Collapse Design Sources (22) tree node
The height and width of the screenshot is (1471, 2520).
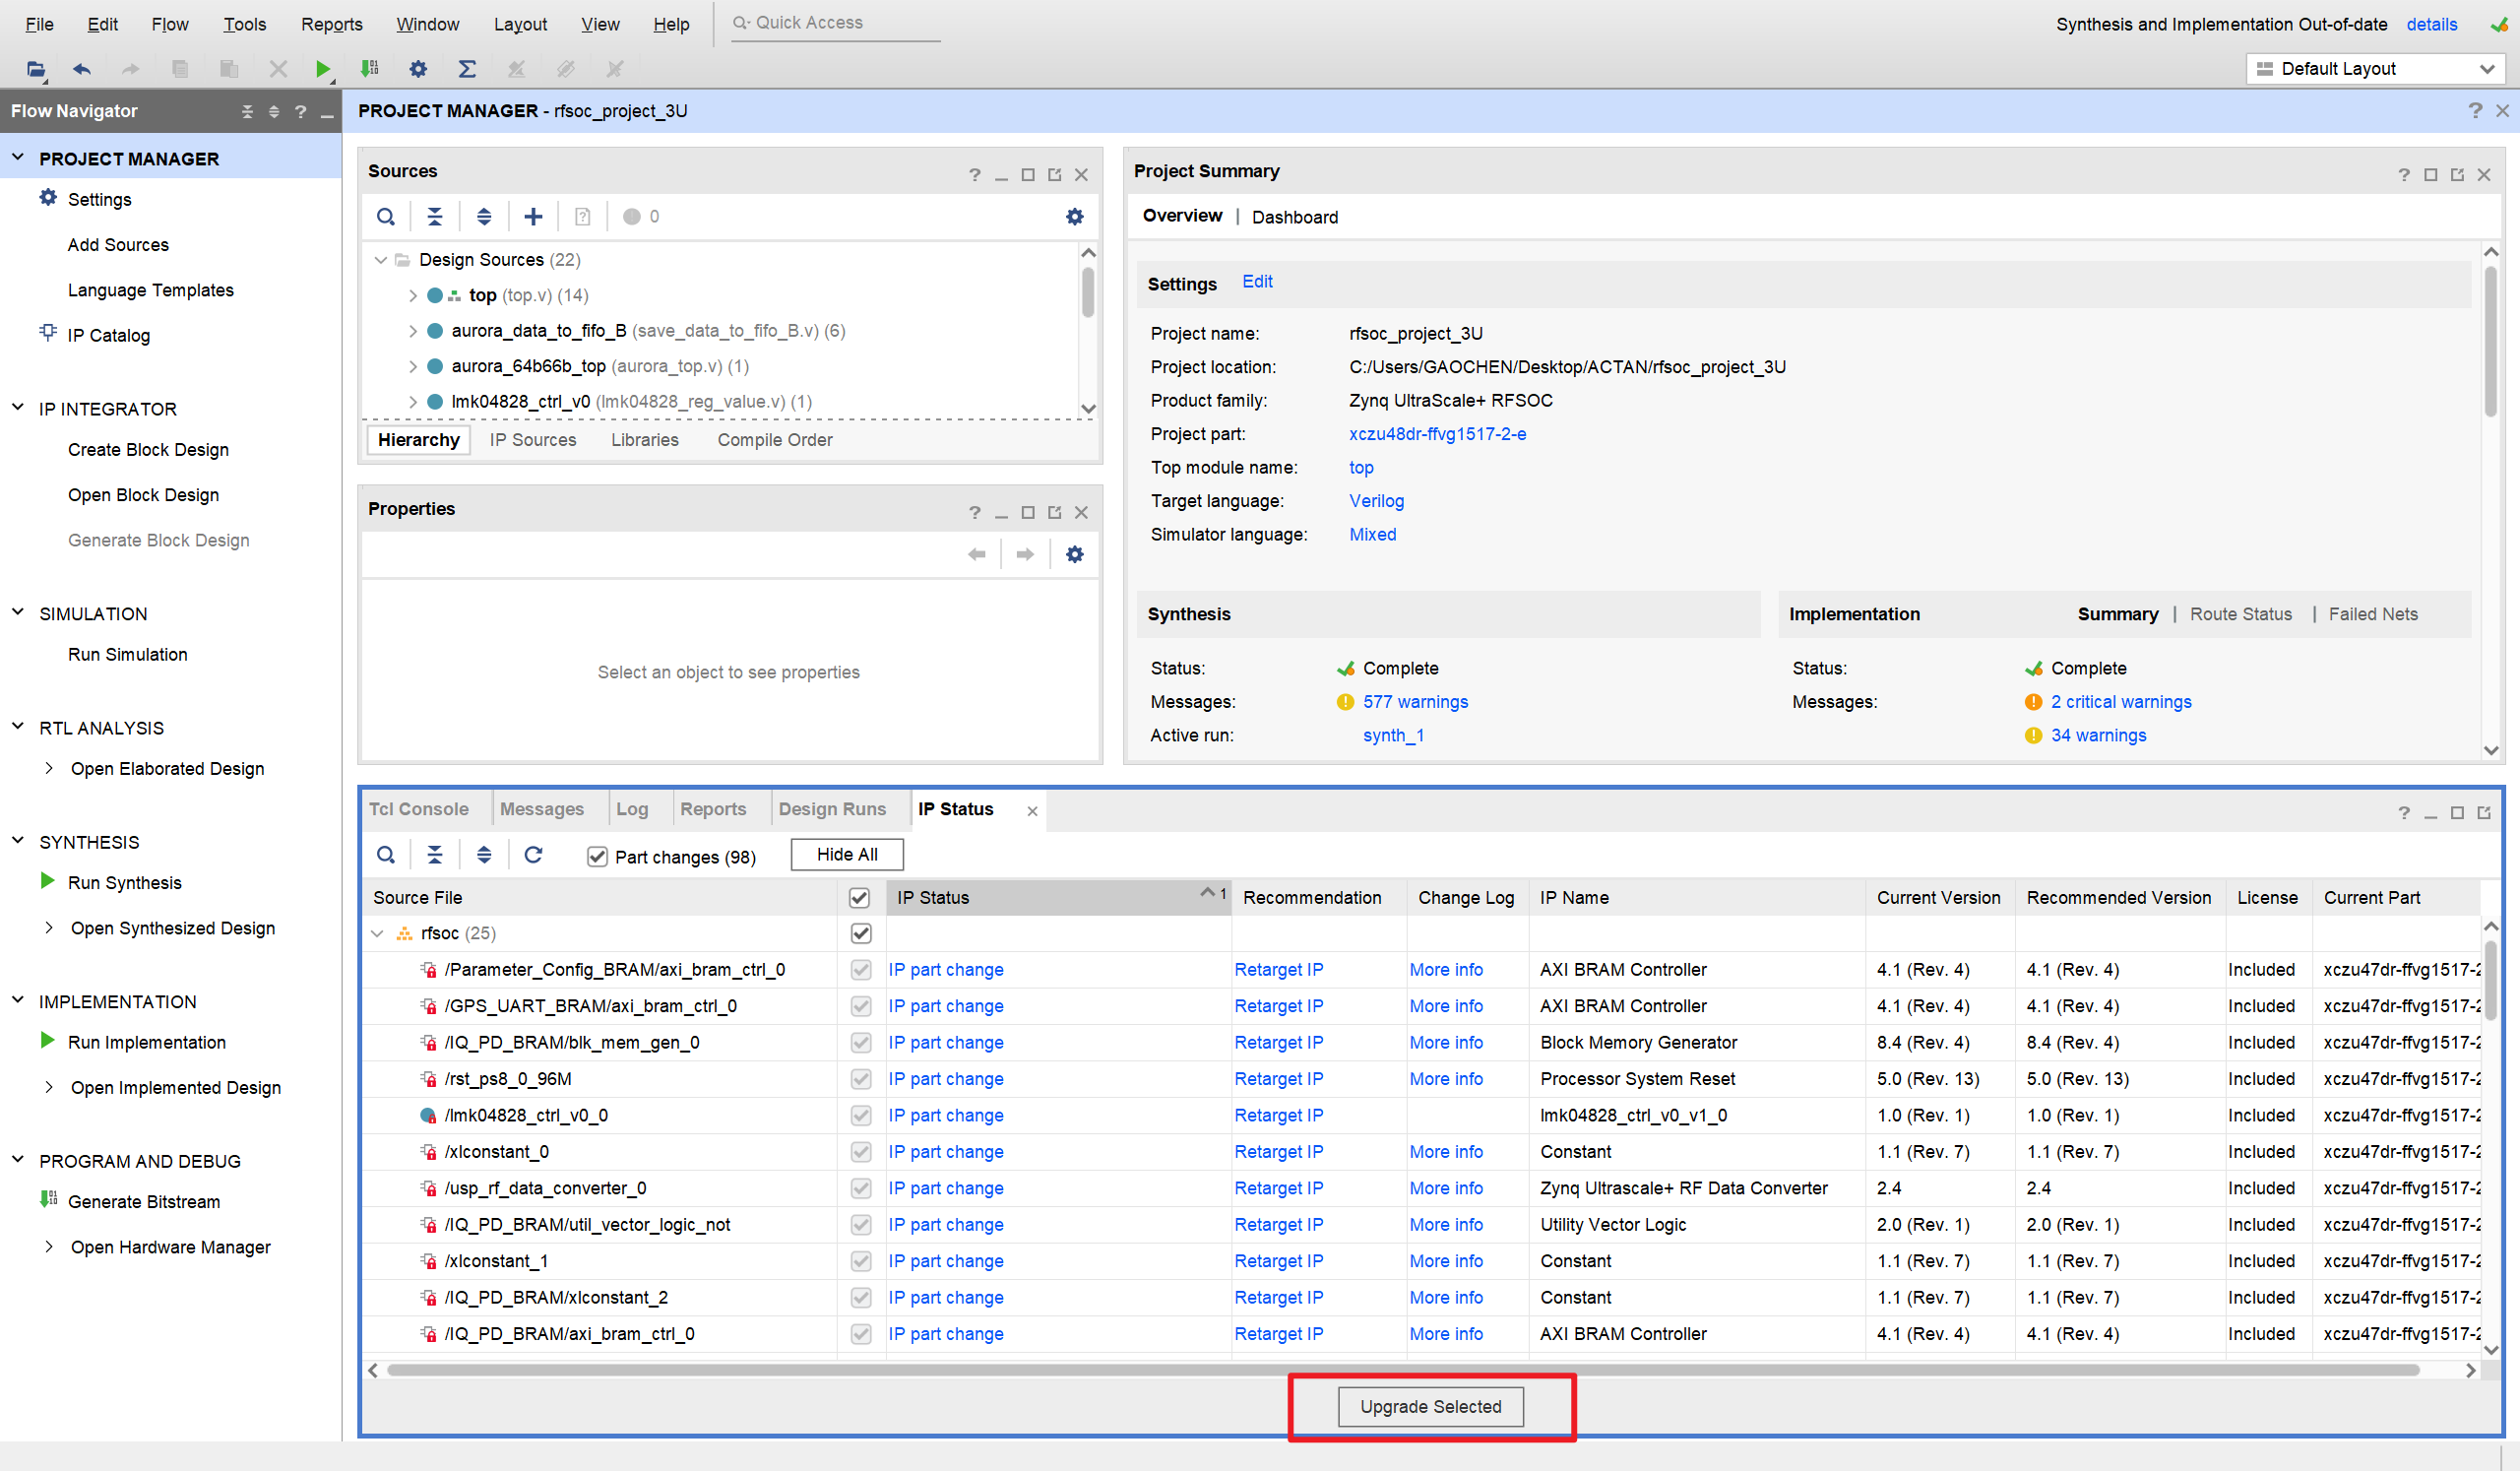[x=380, y=260]
